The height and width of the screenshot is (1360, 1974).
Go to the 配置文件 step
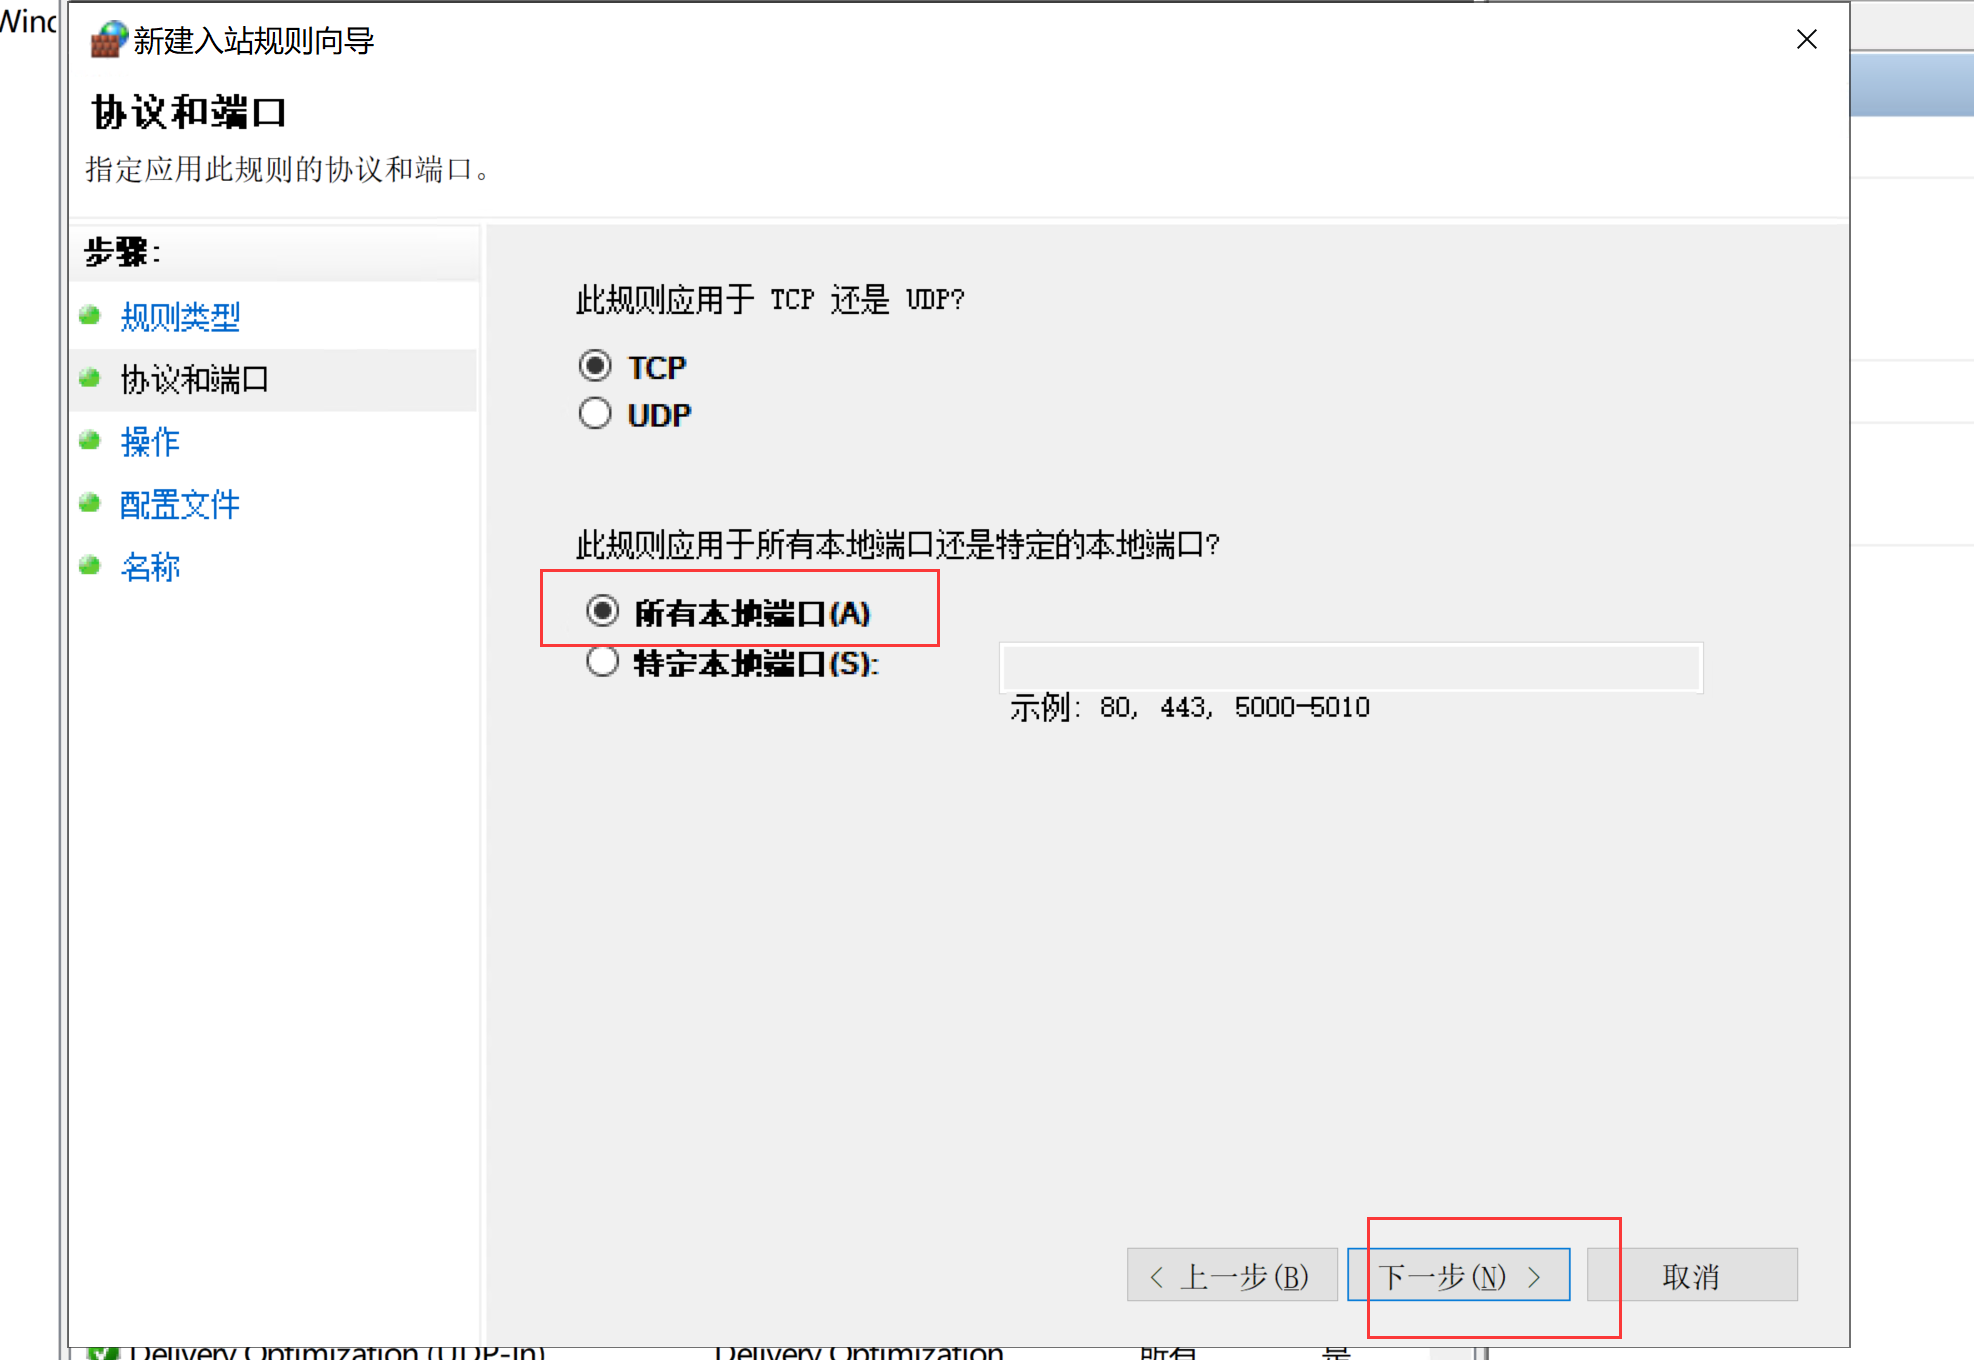179,504
